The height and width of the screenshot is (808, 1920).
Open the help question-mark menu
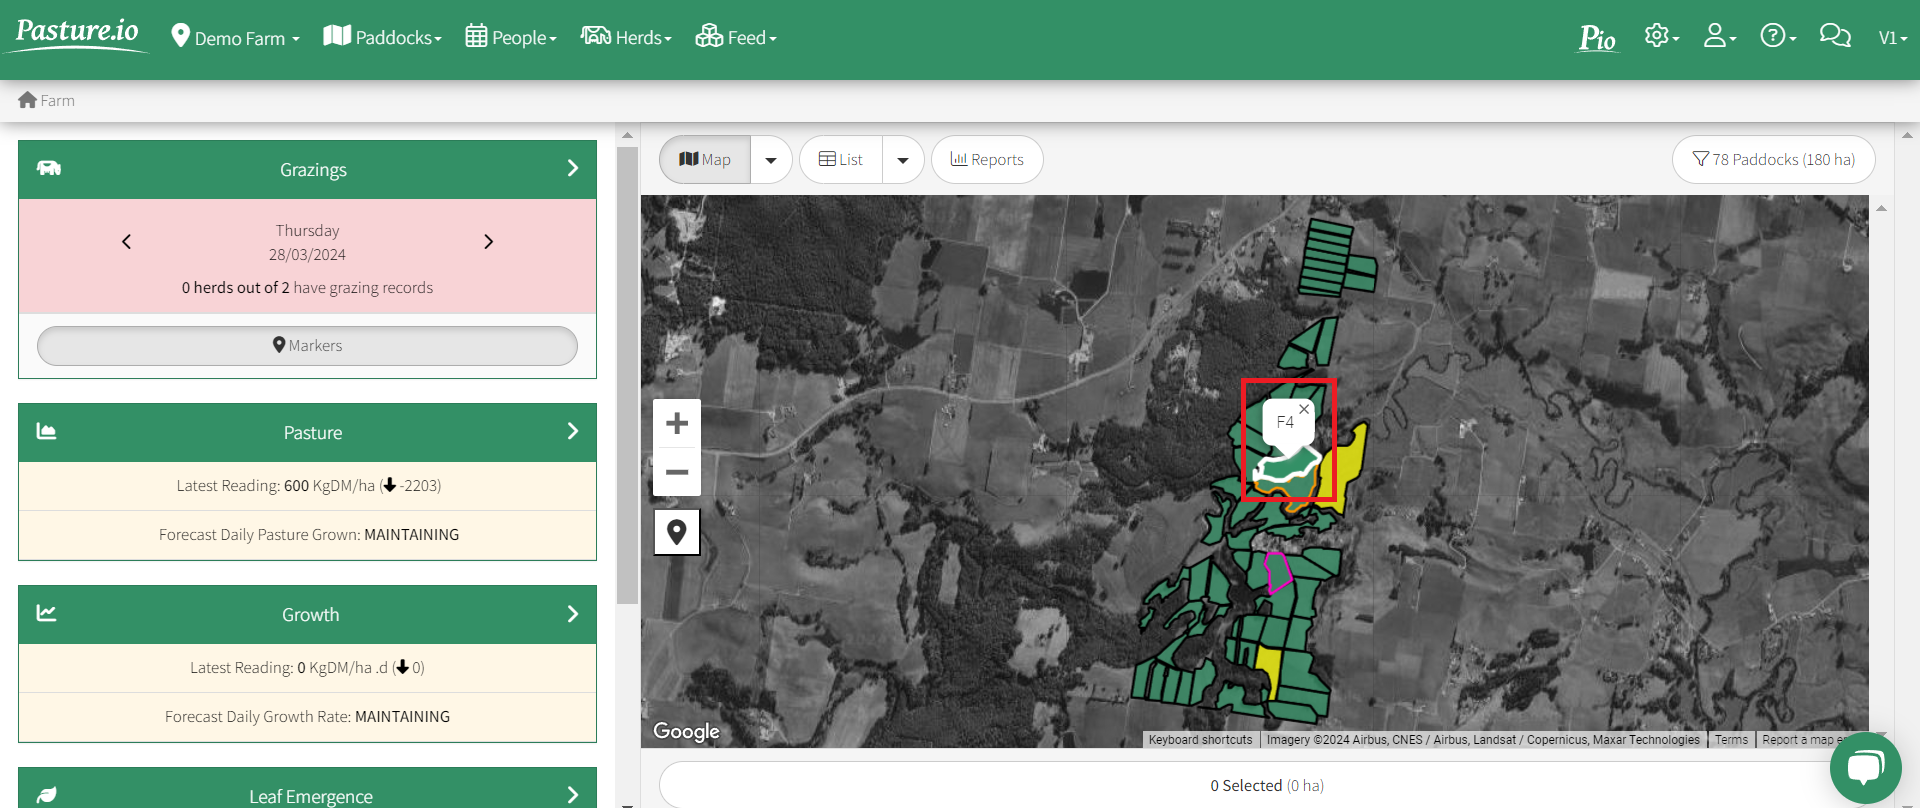point(1778,36)
